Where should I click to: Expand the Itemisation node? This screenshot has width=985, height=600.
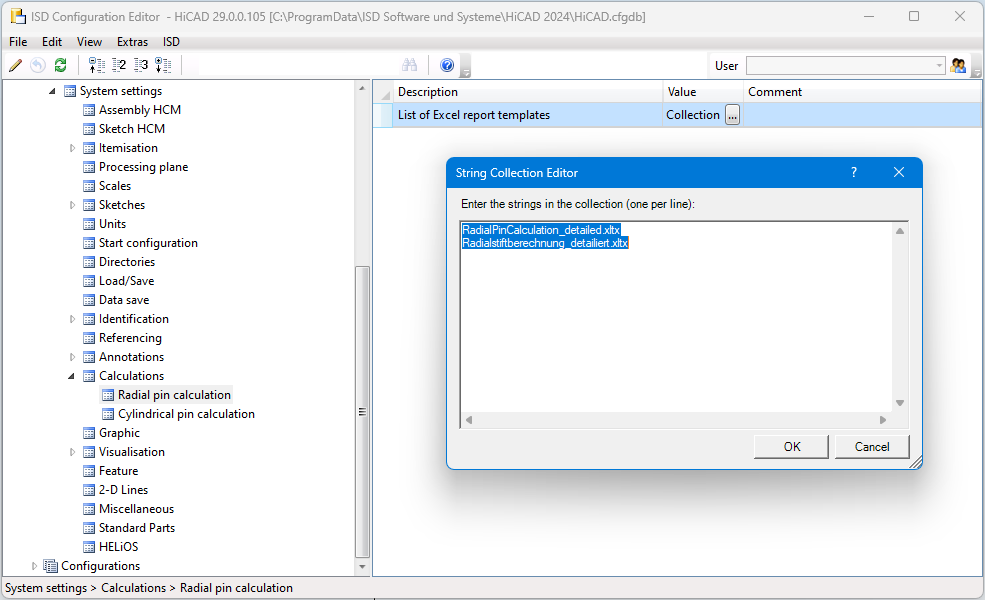pos(72,148)
